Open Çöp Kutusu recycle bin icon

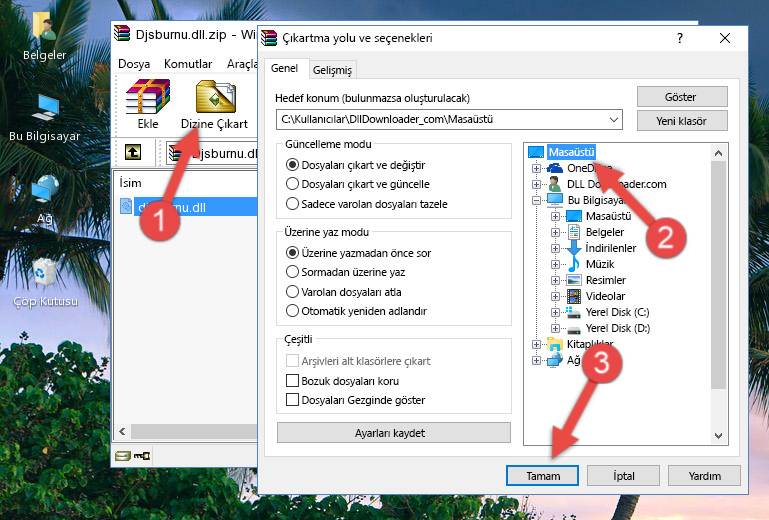(x=45, y=282)
